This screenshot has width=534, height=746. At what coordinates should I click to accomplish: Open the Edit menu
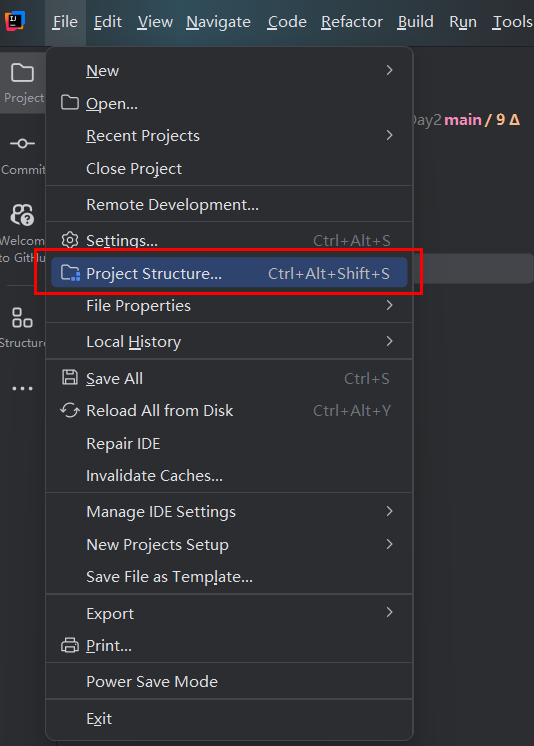pyautogui.click(x=108, y=22)
